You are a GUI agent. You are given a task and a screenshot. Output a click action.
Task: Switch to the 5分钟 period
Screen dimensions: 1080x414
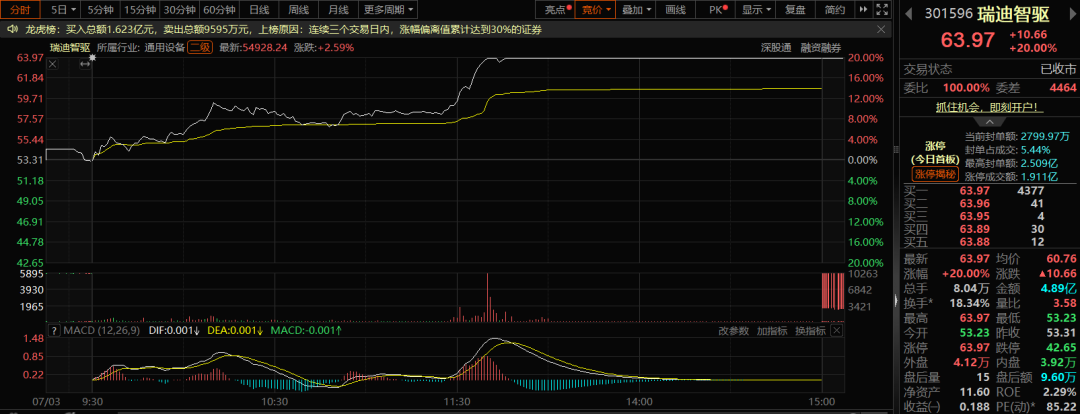99,10
